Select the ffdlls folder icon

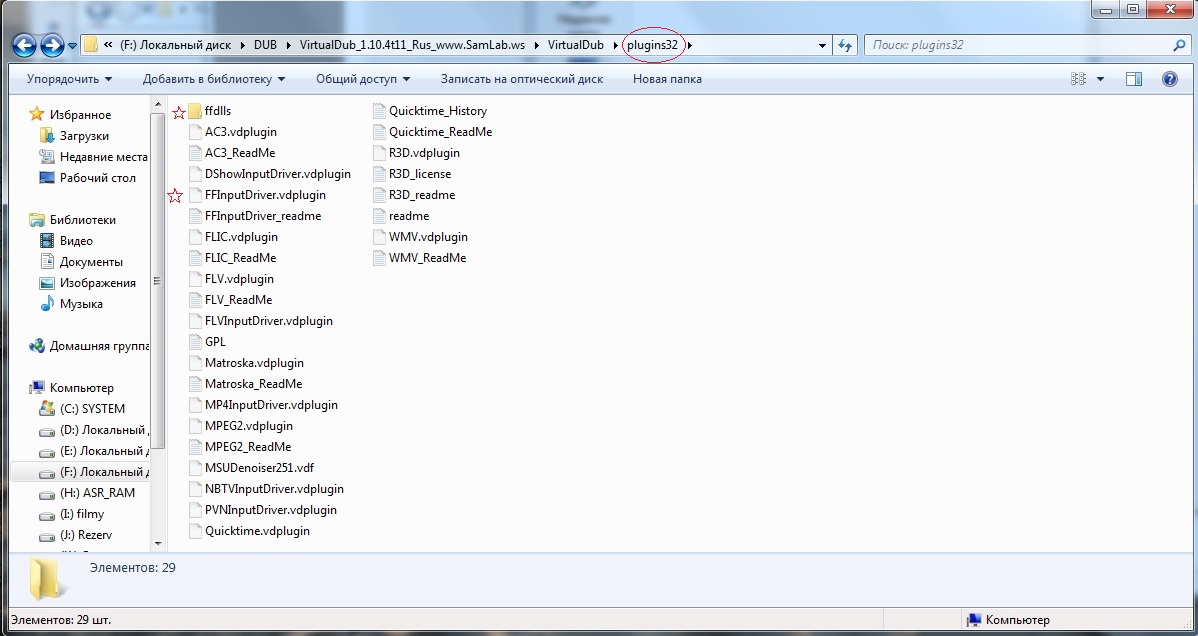194,111
